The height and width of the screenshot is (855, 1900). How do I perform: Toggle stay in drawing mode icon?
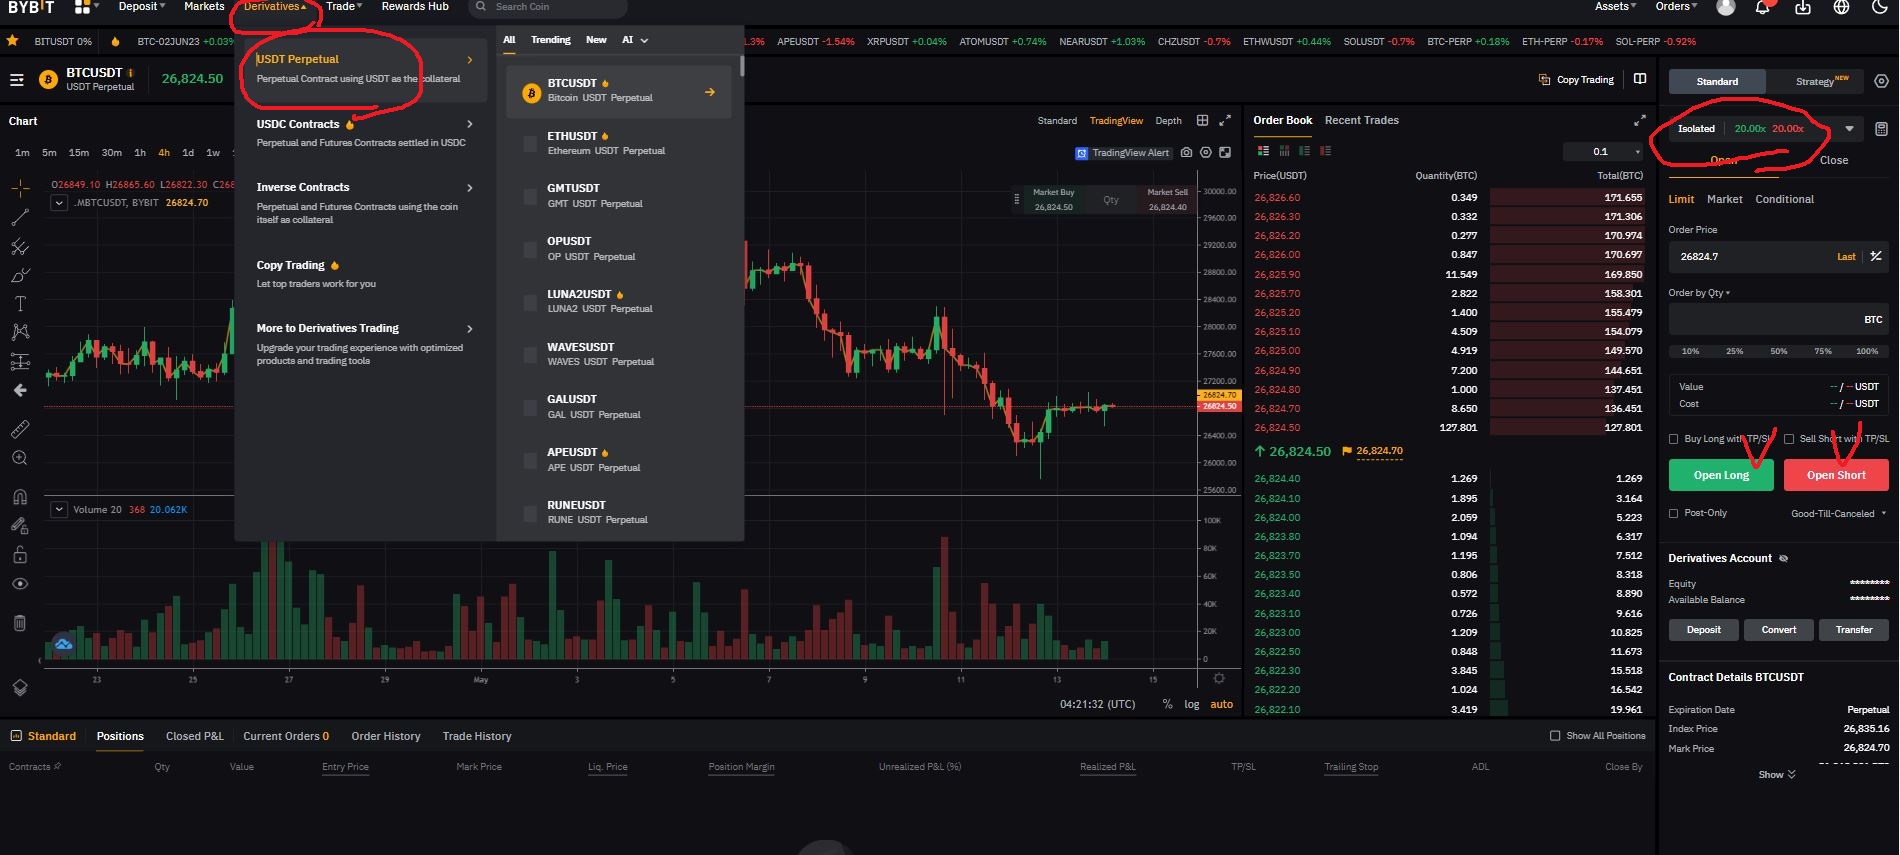[x=20, y=526]
